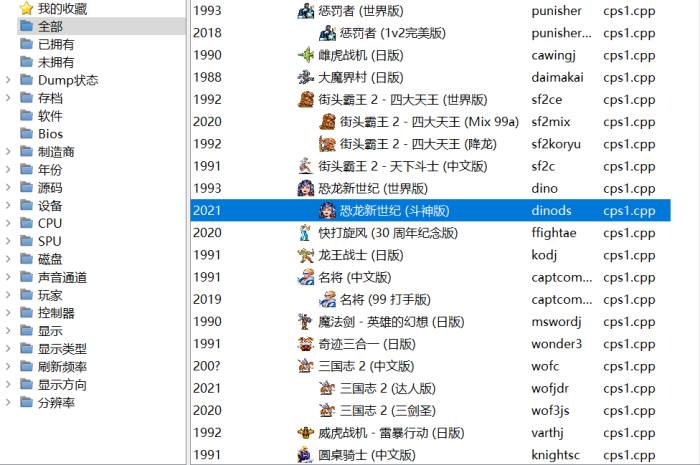The height and width of the screenshot is (465, 700).
Task: Expand the CPU tree node
Action: pos(8,223)
